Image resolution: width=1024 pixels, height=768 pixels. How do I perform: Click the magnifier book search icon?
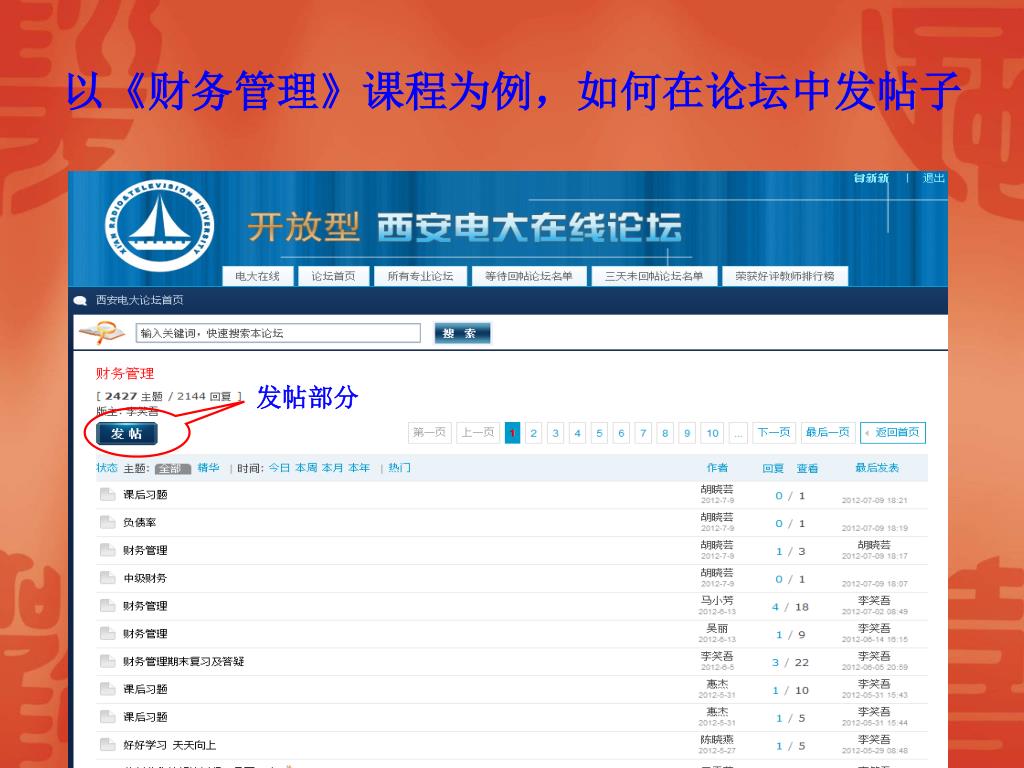click(x=101, y=333)
